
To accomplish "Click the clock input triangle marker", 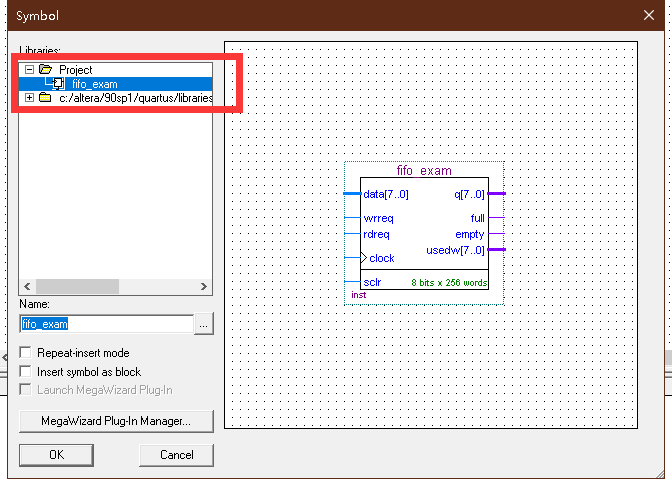I will [364, 258].
